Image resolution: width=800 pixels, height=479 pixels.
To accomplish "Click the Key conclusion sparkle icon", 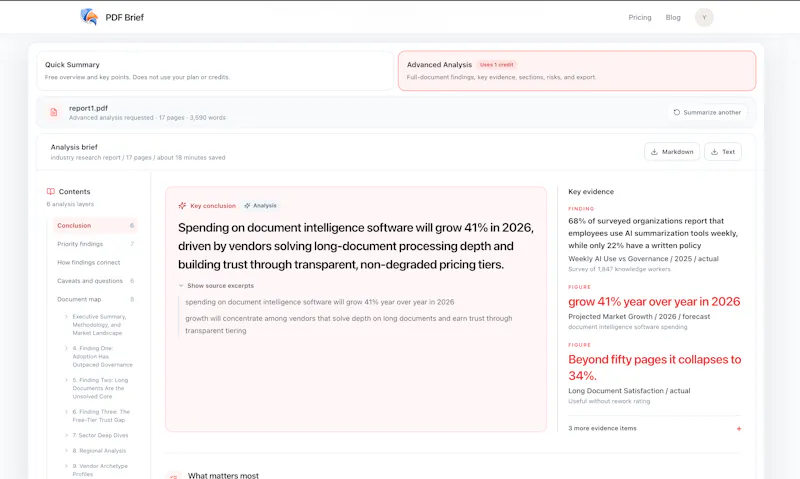I will (182, 206).
